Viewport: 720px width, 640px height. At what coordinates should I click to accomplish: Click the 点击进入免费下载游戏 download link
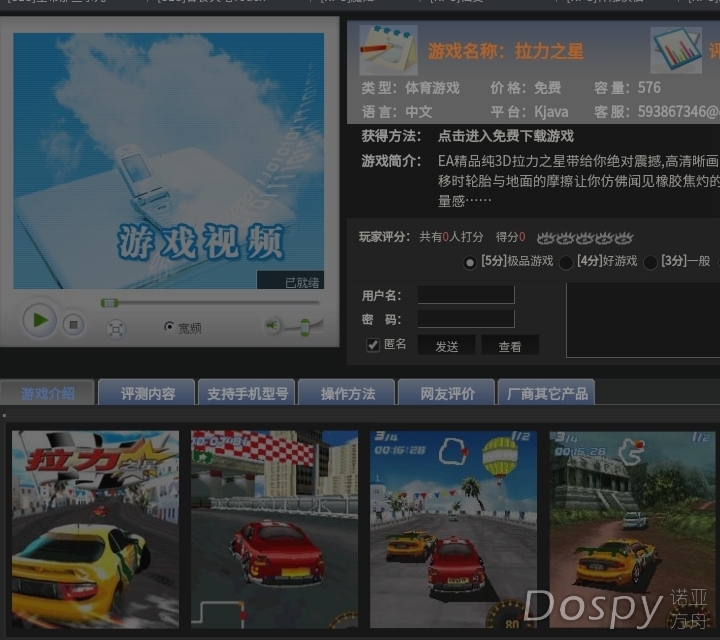point(505,136)
